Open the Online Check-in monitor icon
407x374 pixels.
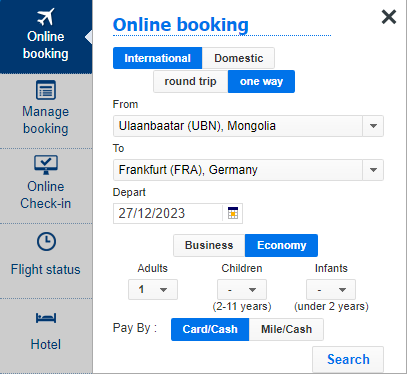[46, 165]
